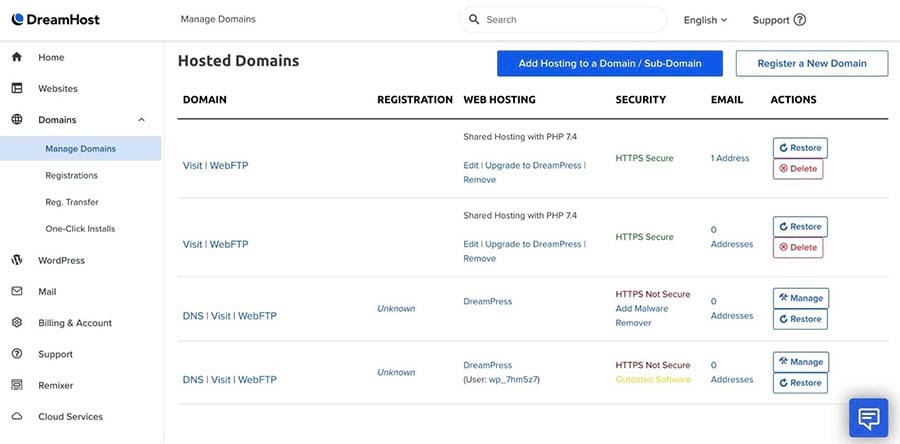Click Register a New Domain button
This screenshot has width=900, height=444.
click(x=811, y=63)
